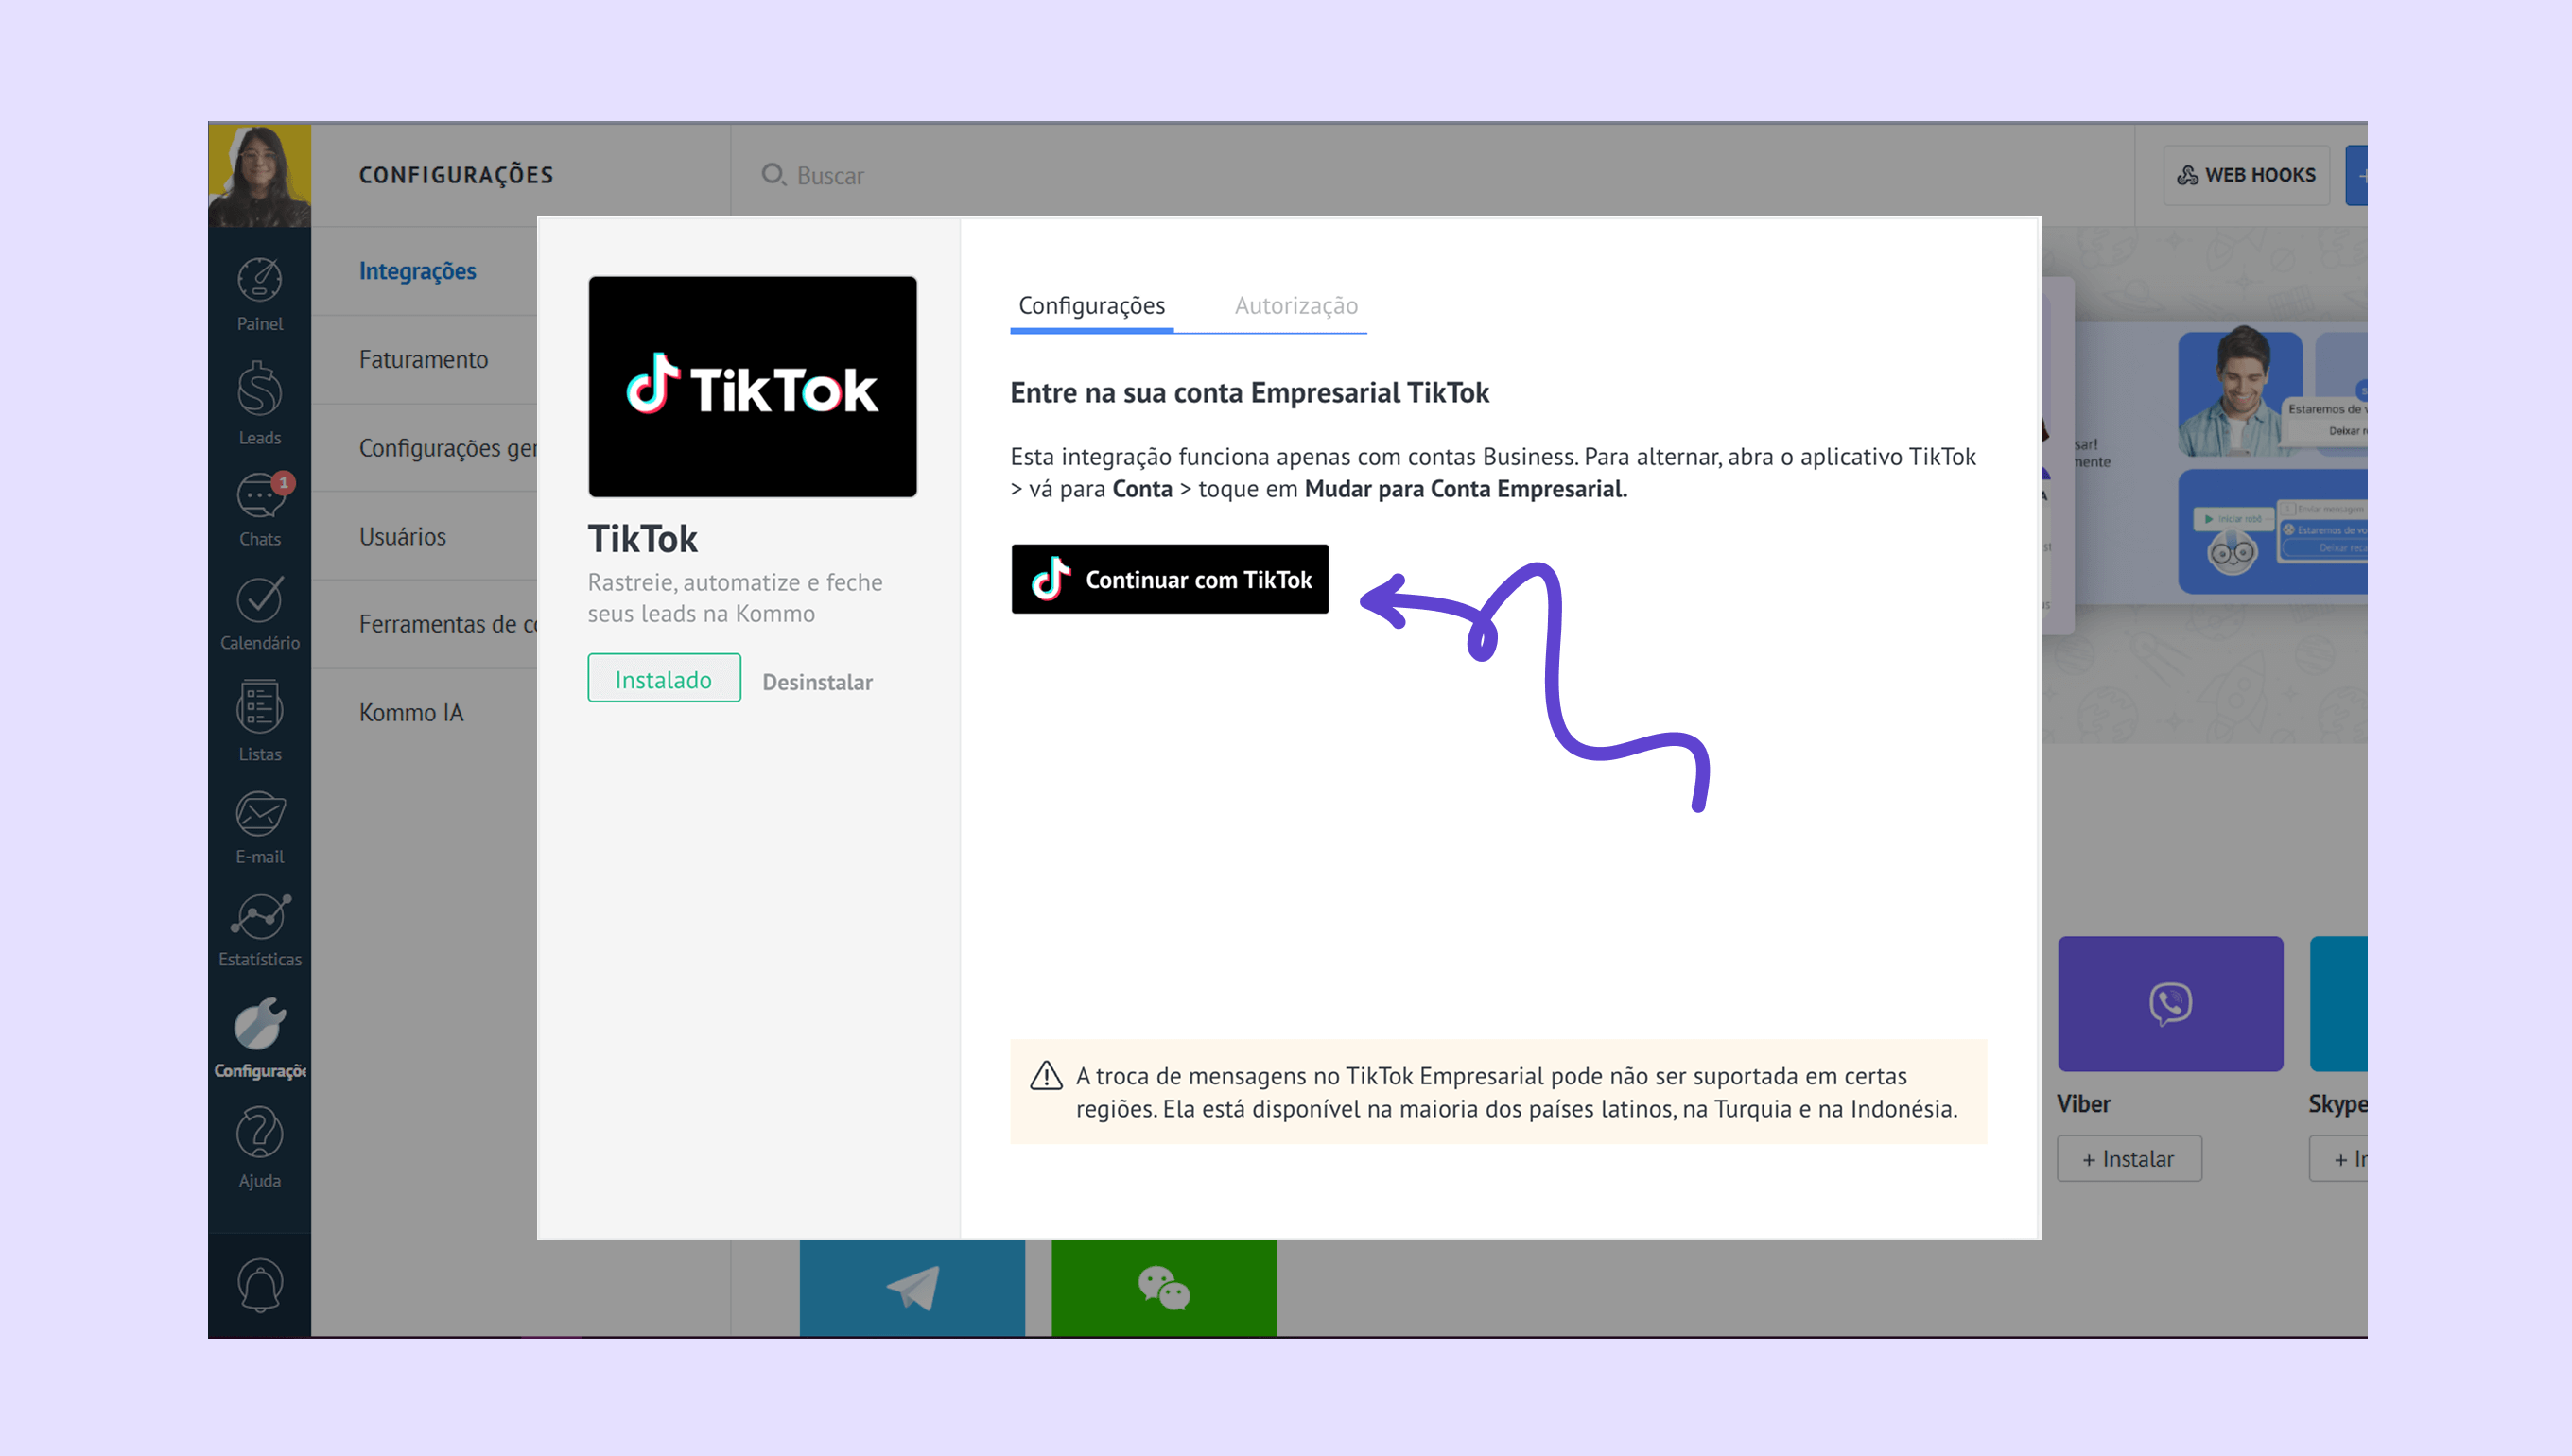Image resolution: width=2572 pixels, height=1456 pixels.
Task: Click the Desinstalar link
Action: (x=817, y=682)
